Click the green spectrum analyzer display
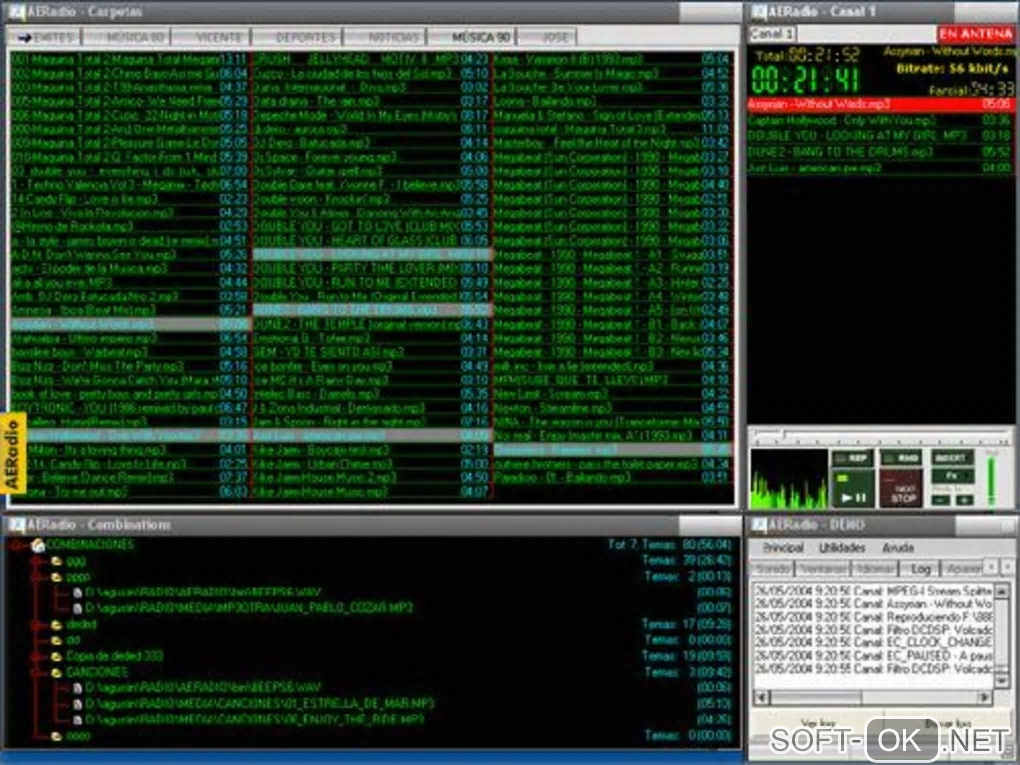This screenshot has height=765, width=1020. click(x=788, y=479)
